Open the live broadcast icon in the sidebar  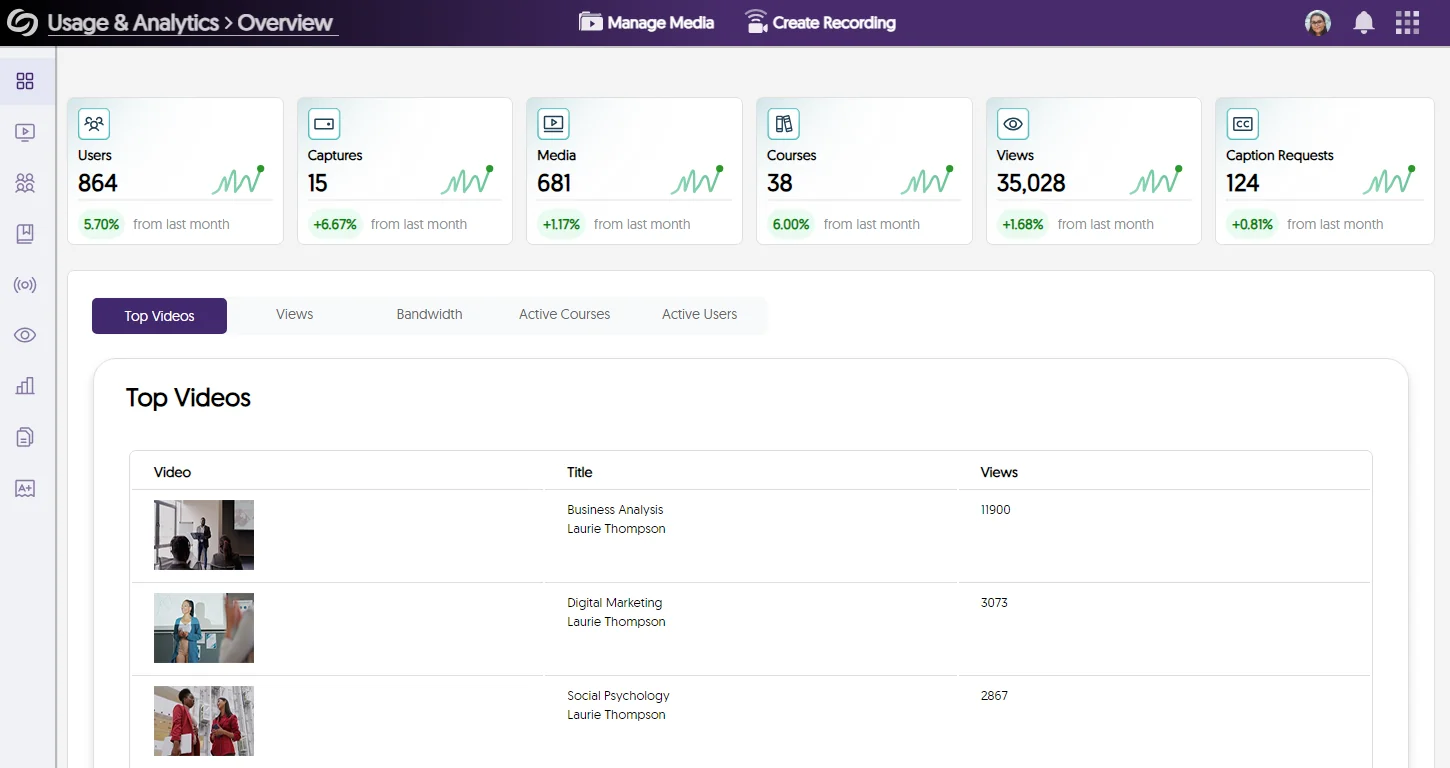click(25, 284)
